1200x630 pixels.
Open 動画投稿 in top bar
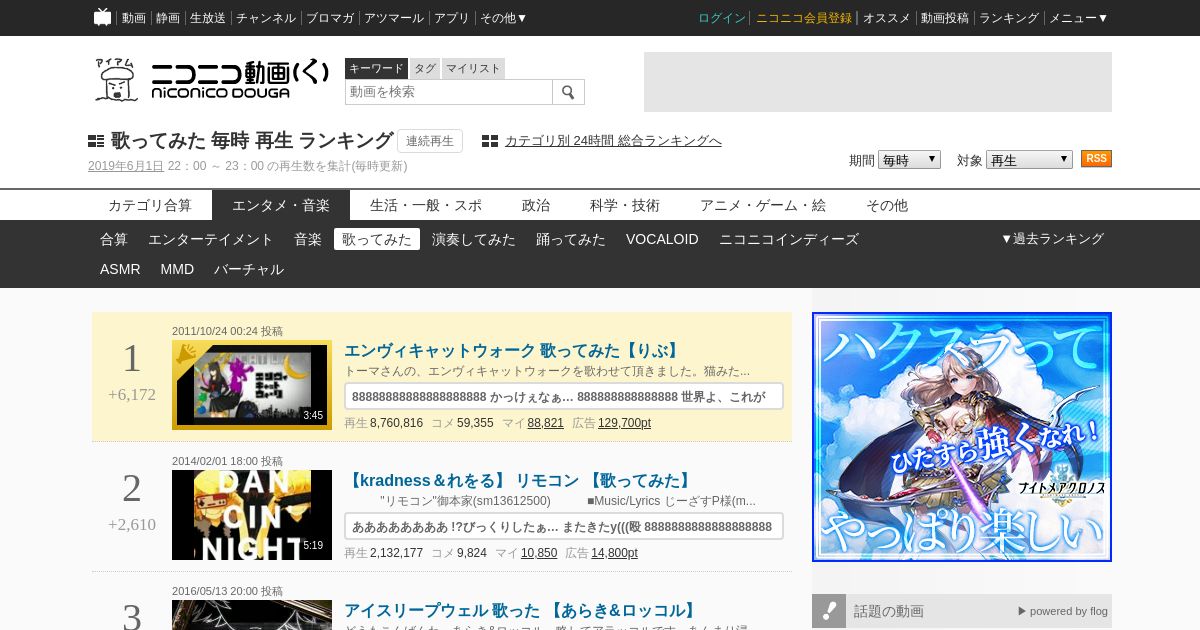pos(945,18)
